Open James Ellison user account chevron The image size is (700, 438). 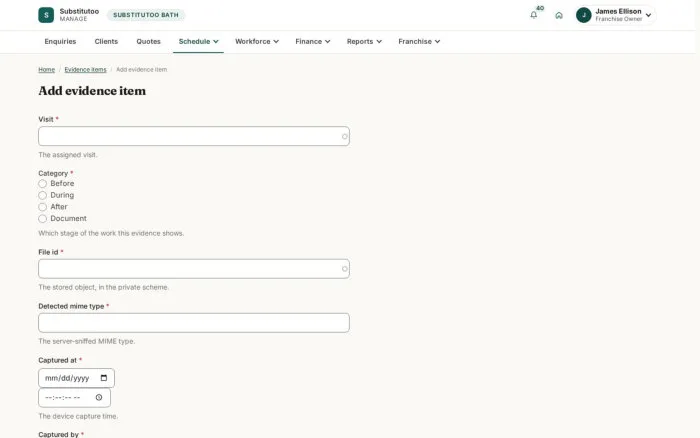click(x=648, y=15)
